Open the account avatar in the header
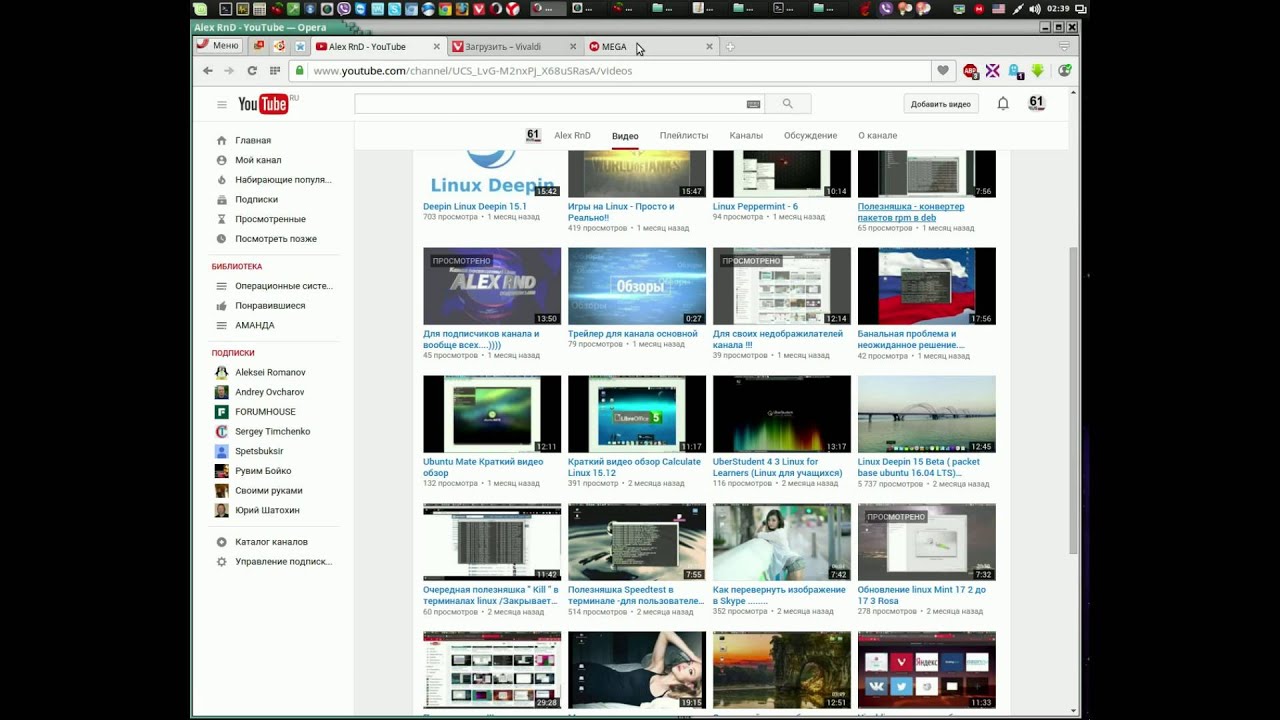Viewport: 1280px width, 720px height. pyautogui.click(x=1037, y=104)
